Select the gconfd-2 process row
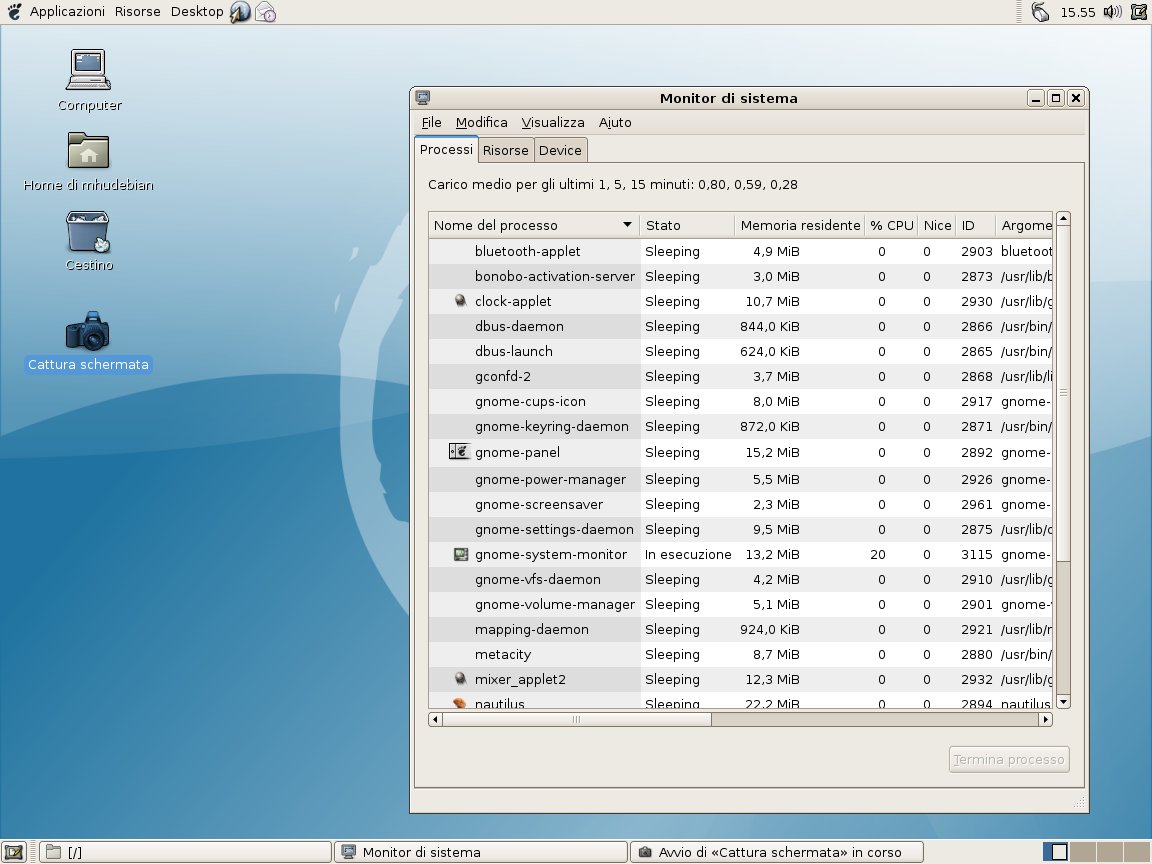 741,376
